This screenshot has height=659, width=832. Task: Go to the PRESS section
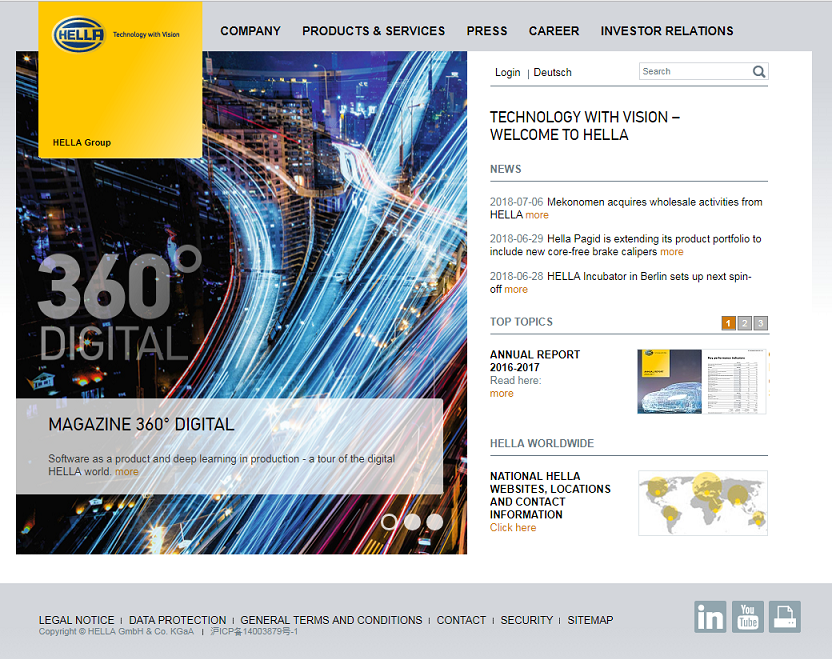pos(487,31)
